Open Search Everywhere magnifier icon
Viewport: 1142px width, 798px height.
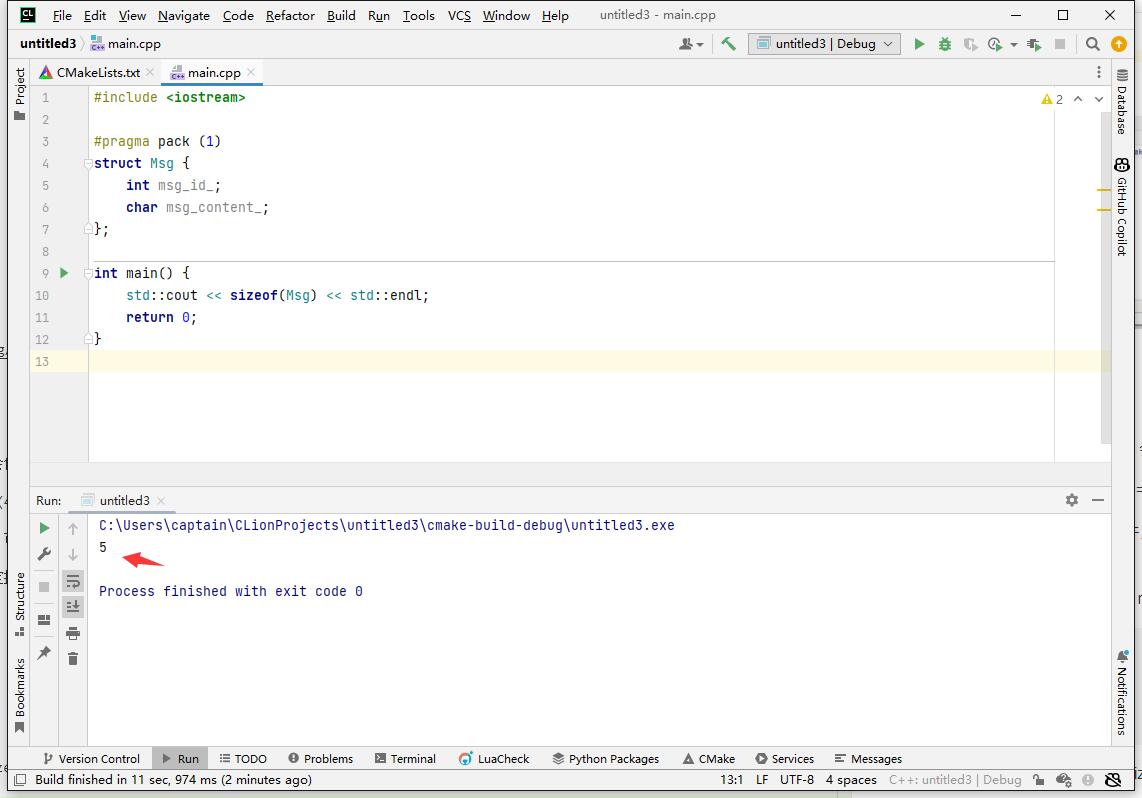point(1092,44)
